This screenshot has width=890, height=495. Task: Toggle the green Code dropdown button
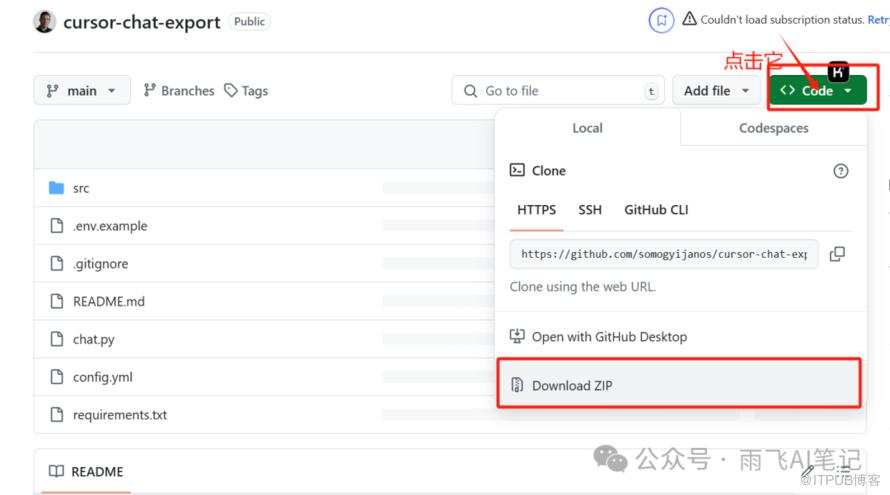click(817, 91)
